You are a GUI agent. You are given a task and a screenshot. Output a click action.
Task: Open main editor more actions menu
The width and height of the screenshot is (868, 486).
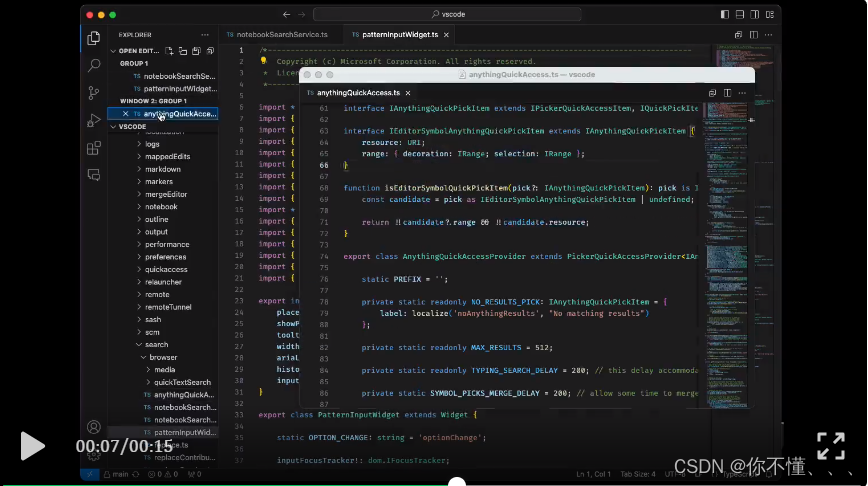[768, 34]
